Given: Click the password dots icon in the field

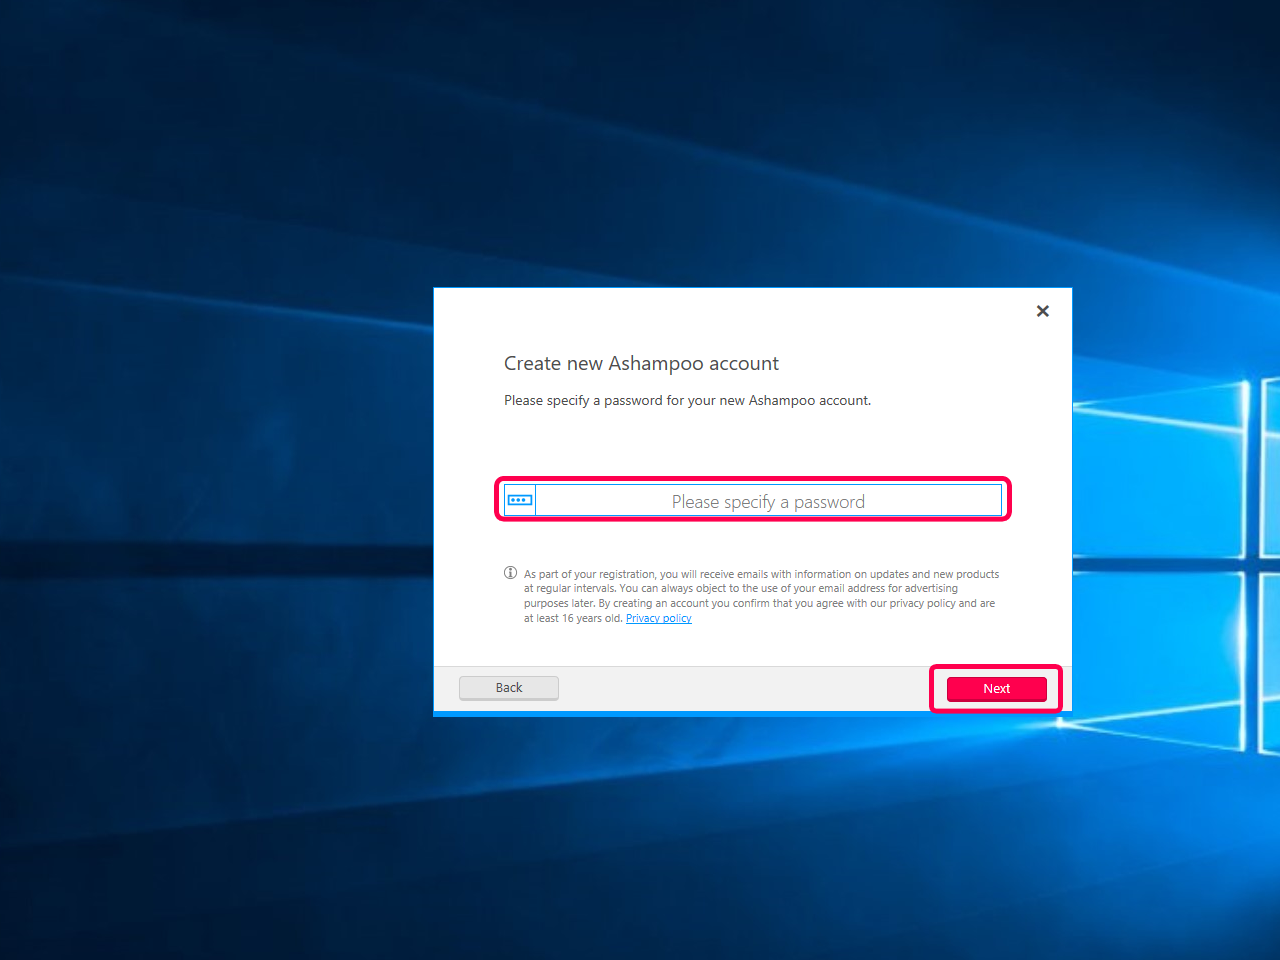Looking at the screenshot, I should pyautogui.click(x=520, y=500).
